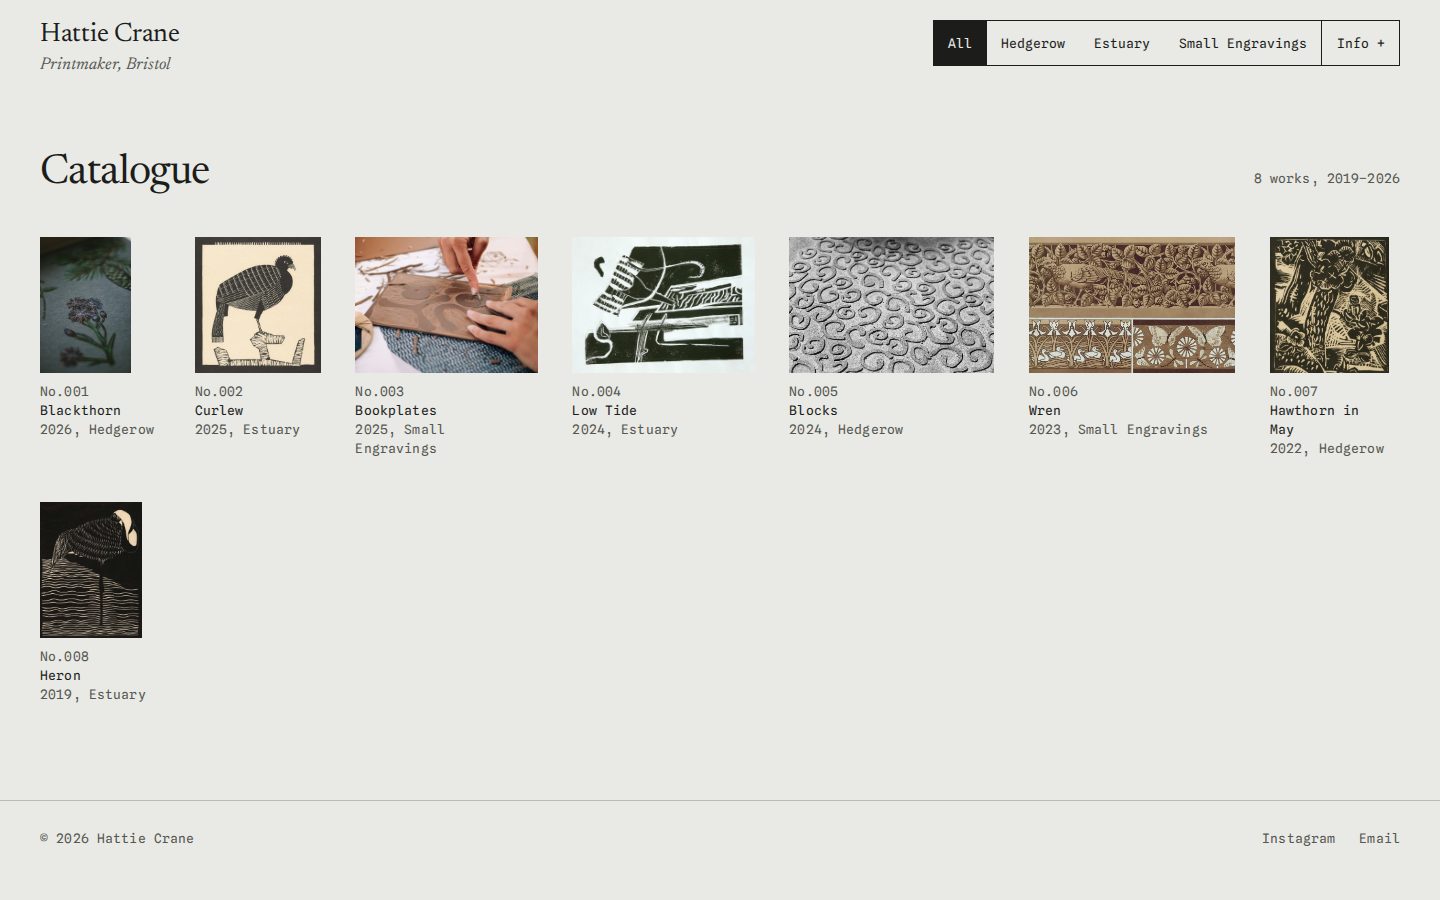This screenshot has width=1440, height=900.
Task: Click the "2019, Estuary" caption
Action: 93,694
